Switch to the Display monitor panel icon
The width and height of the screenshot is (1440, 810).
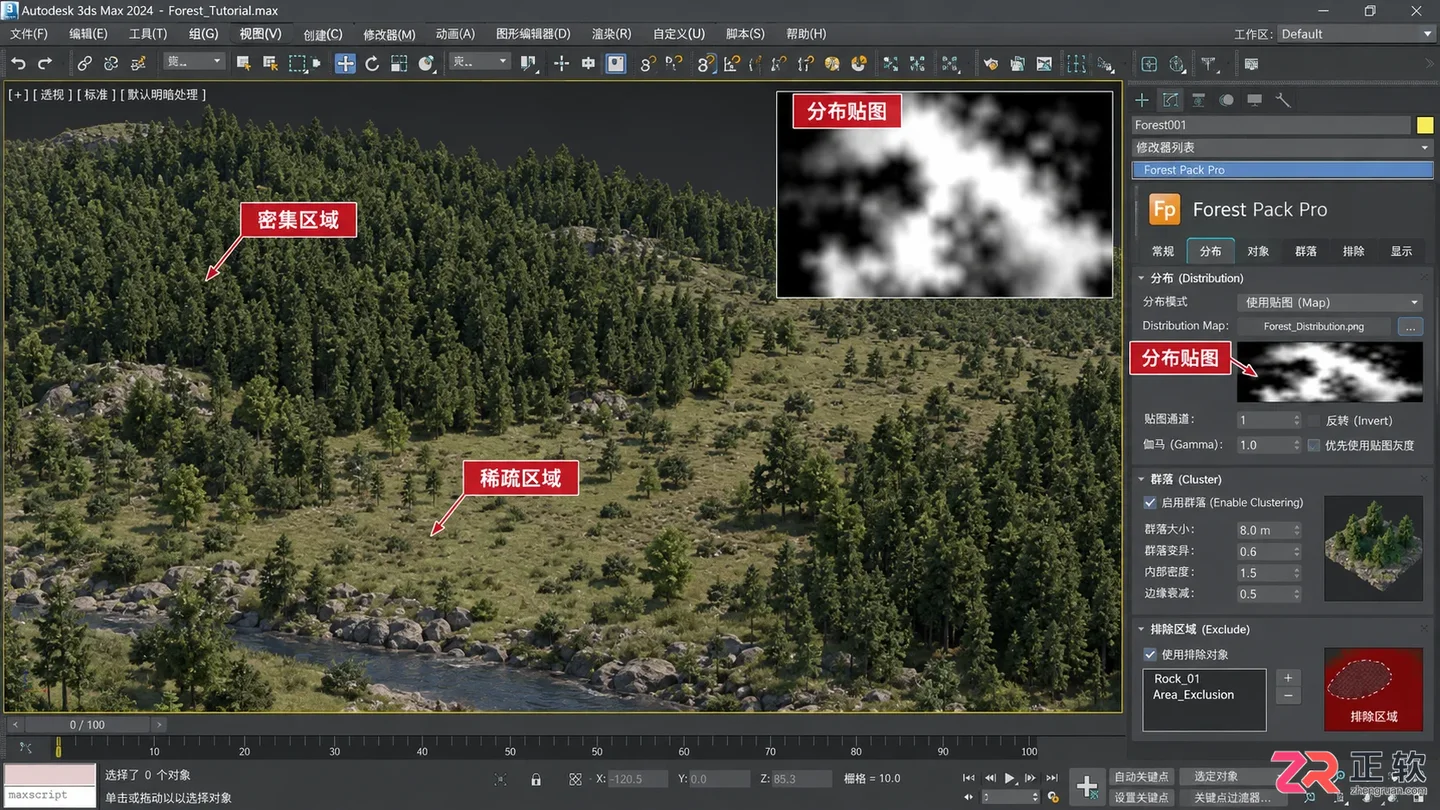[x=1255, y=100]
